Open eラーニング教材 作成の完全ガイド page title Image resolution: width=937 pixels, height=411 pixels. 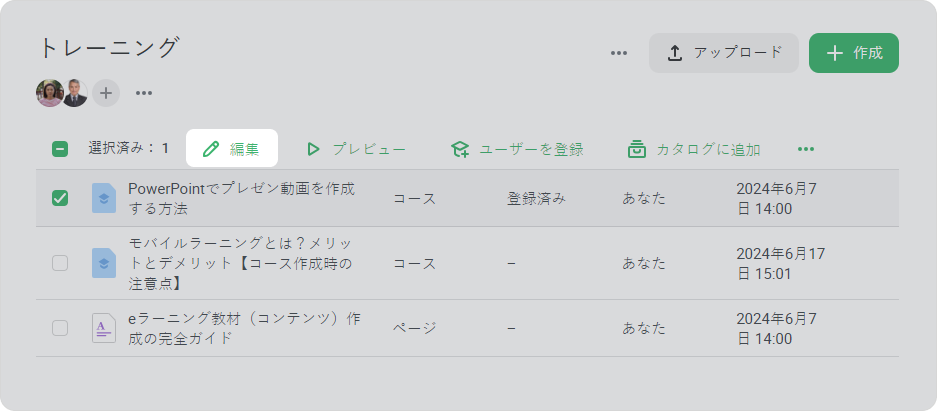[244, 329]
